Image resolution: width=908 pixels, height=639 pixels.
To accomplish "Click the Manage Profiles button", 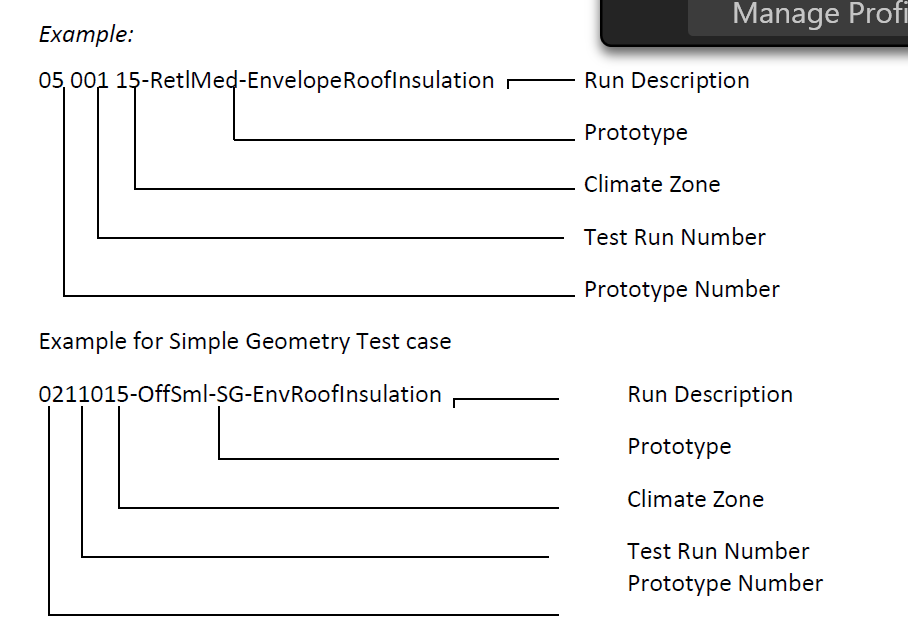I will (798, 16).
